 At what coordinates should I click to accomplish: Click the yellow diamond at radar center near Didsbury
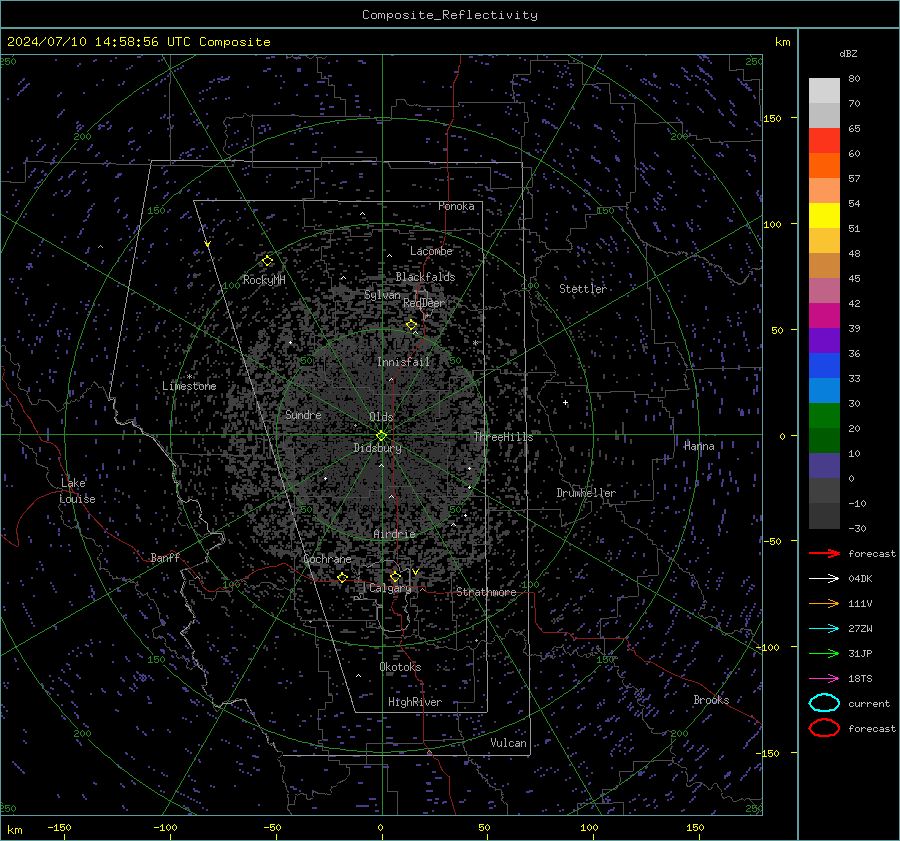click(381, 436)
